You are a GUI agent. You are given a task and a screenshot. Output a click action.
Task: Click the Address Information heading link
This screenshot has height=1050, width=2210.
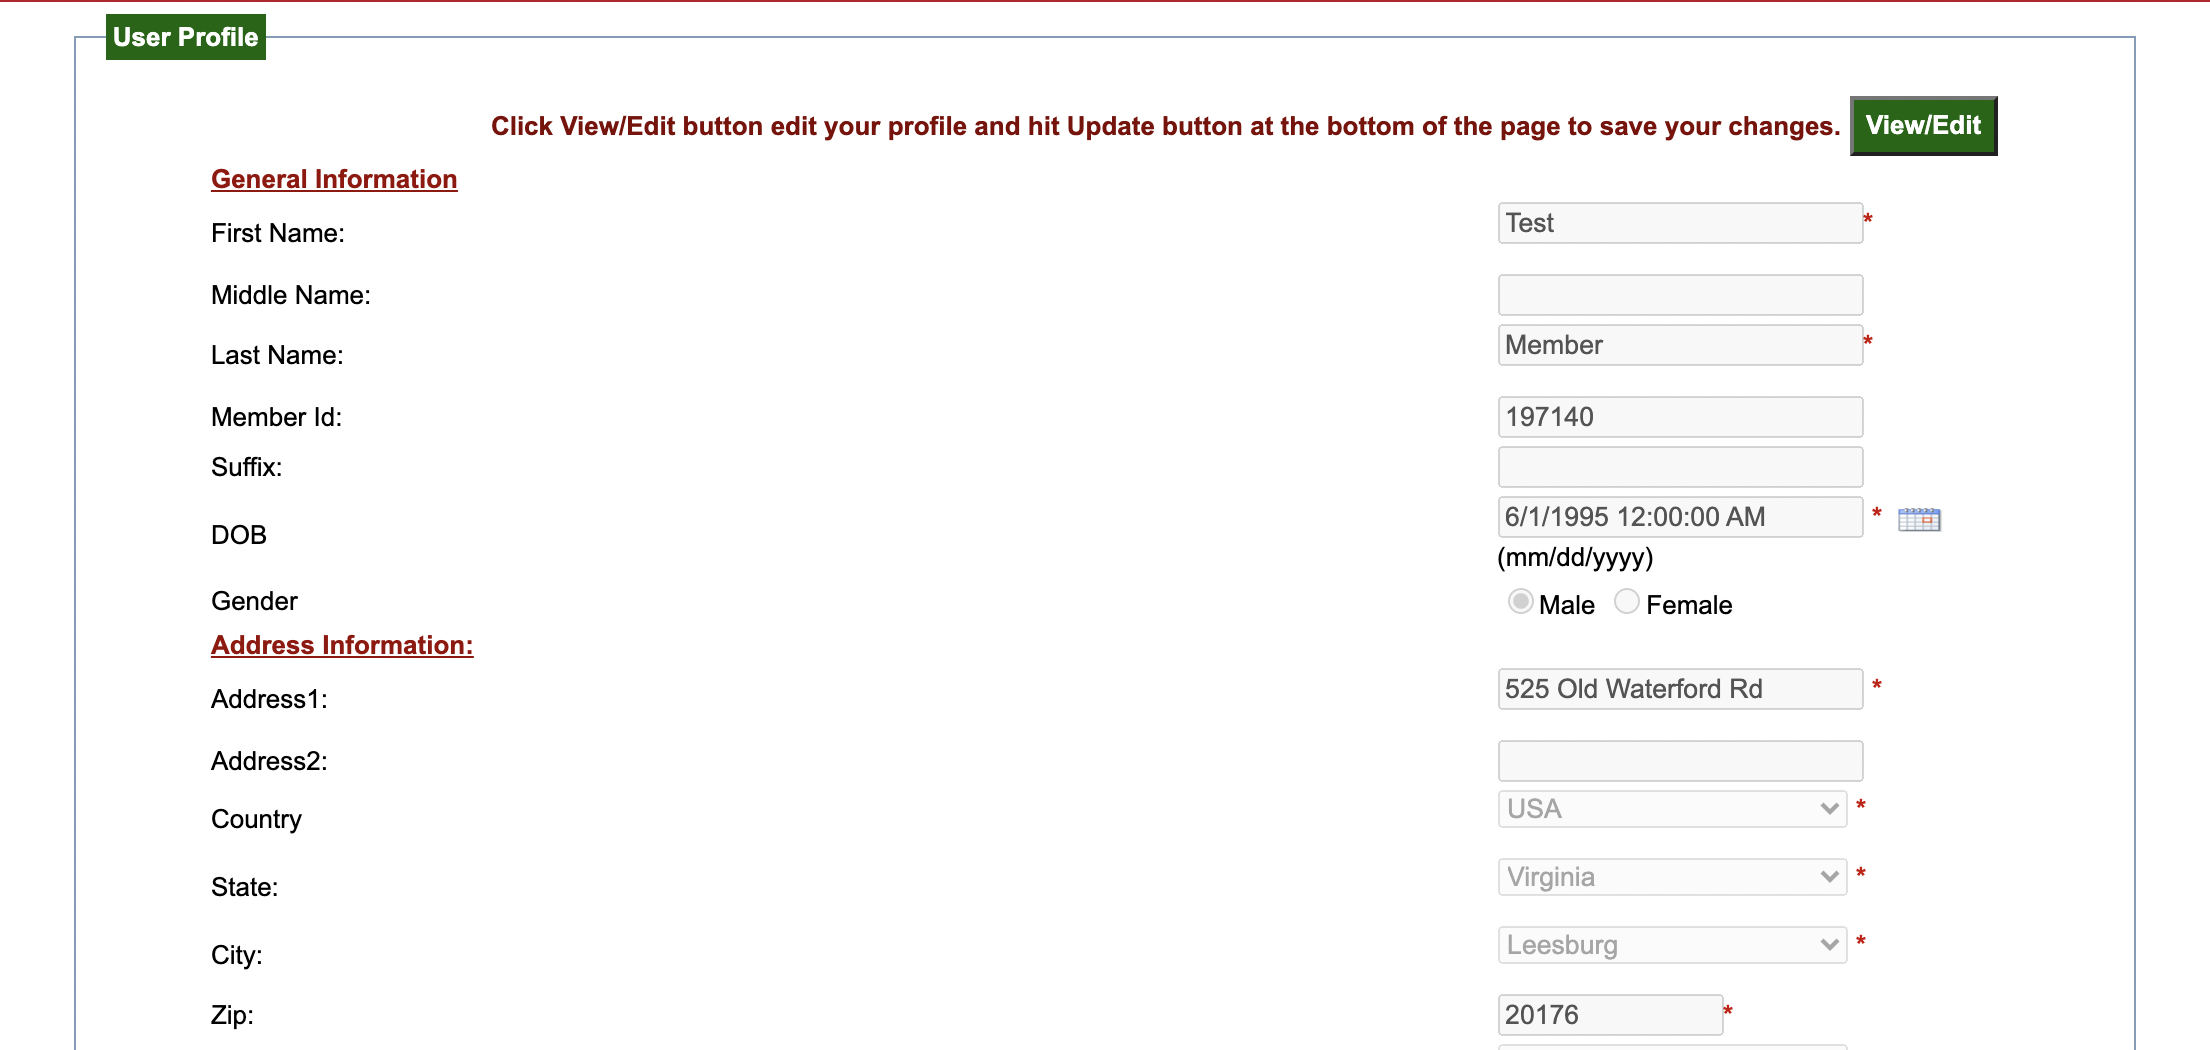[342, 645]
